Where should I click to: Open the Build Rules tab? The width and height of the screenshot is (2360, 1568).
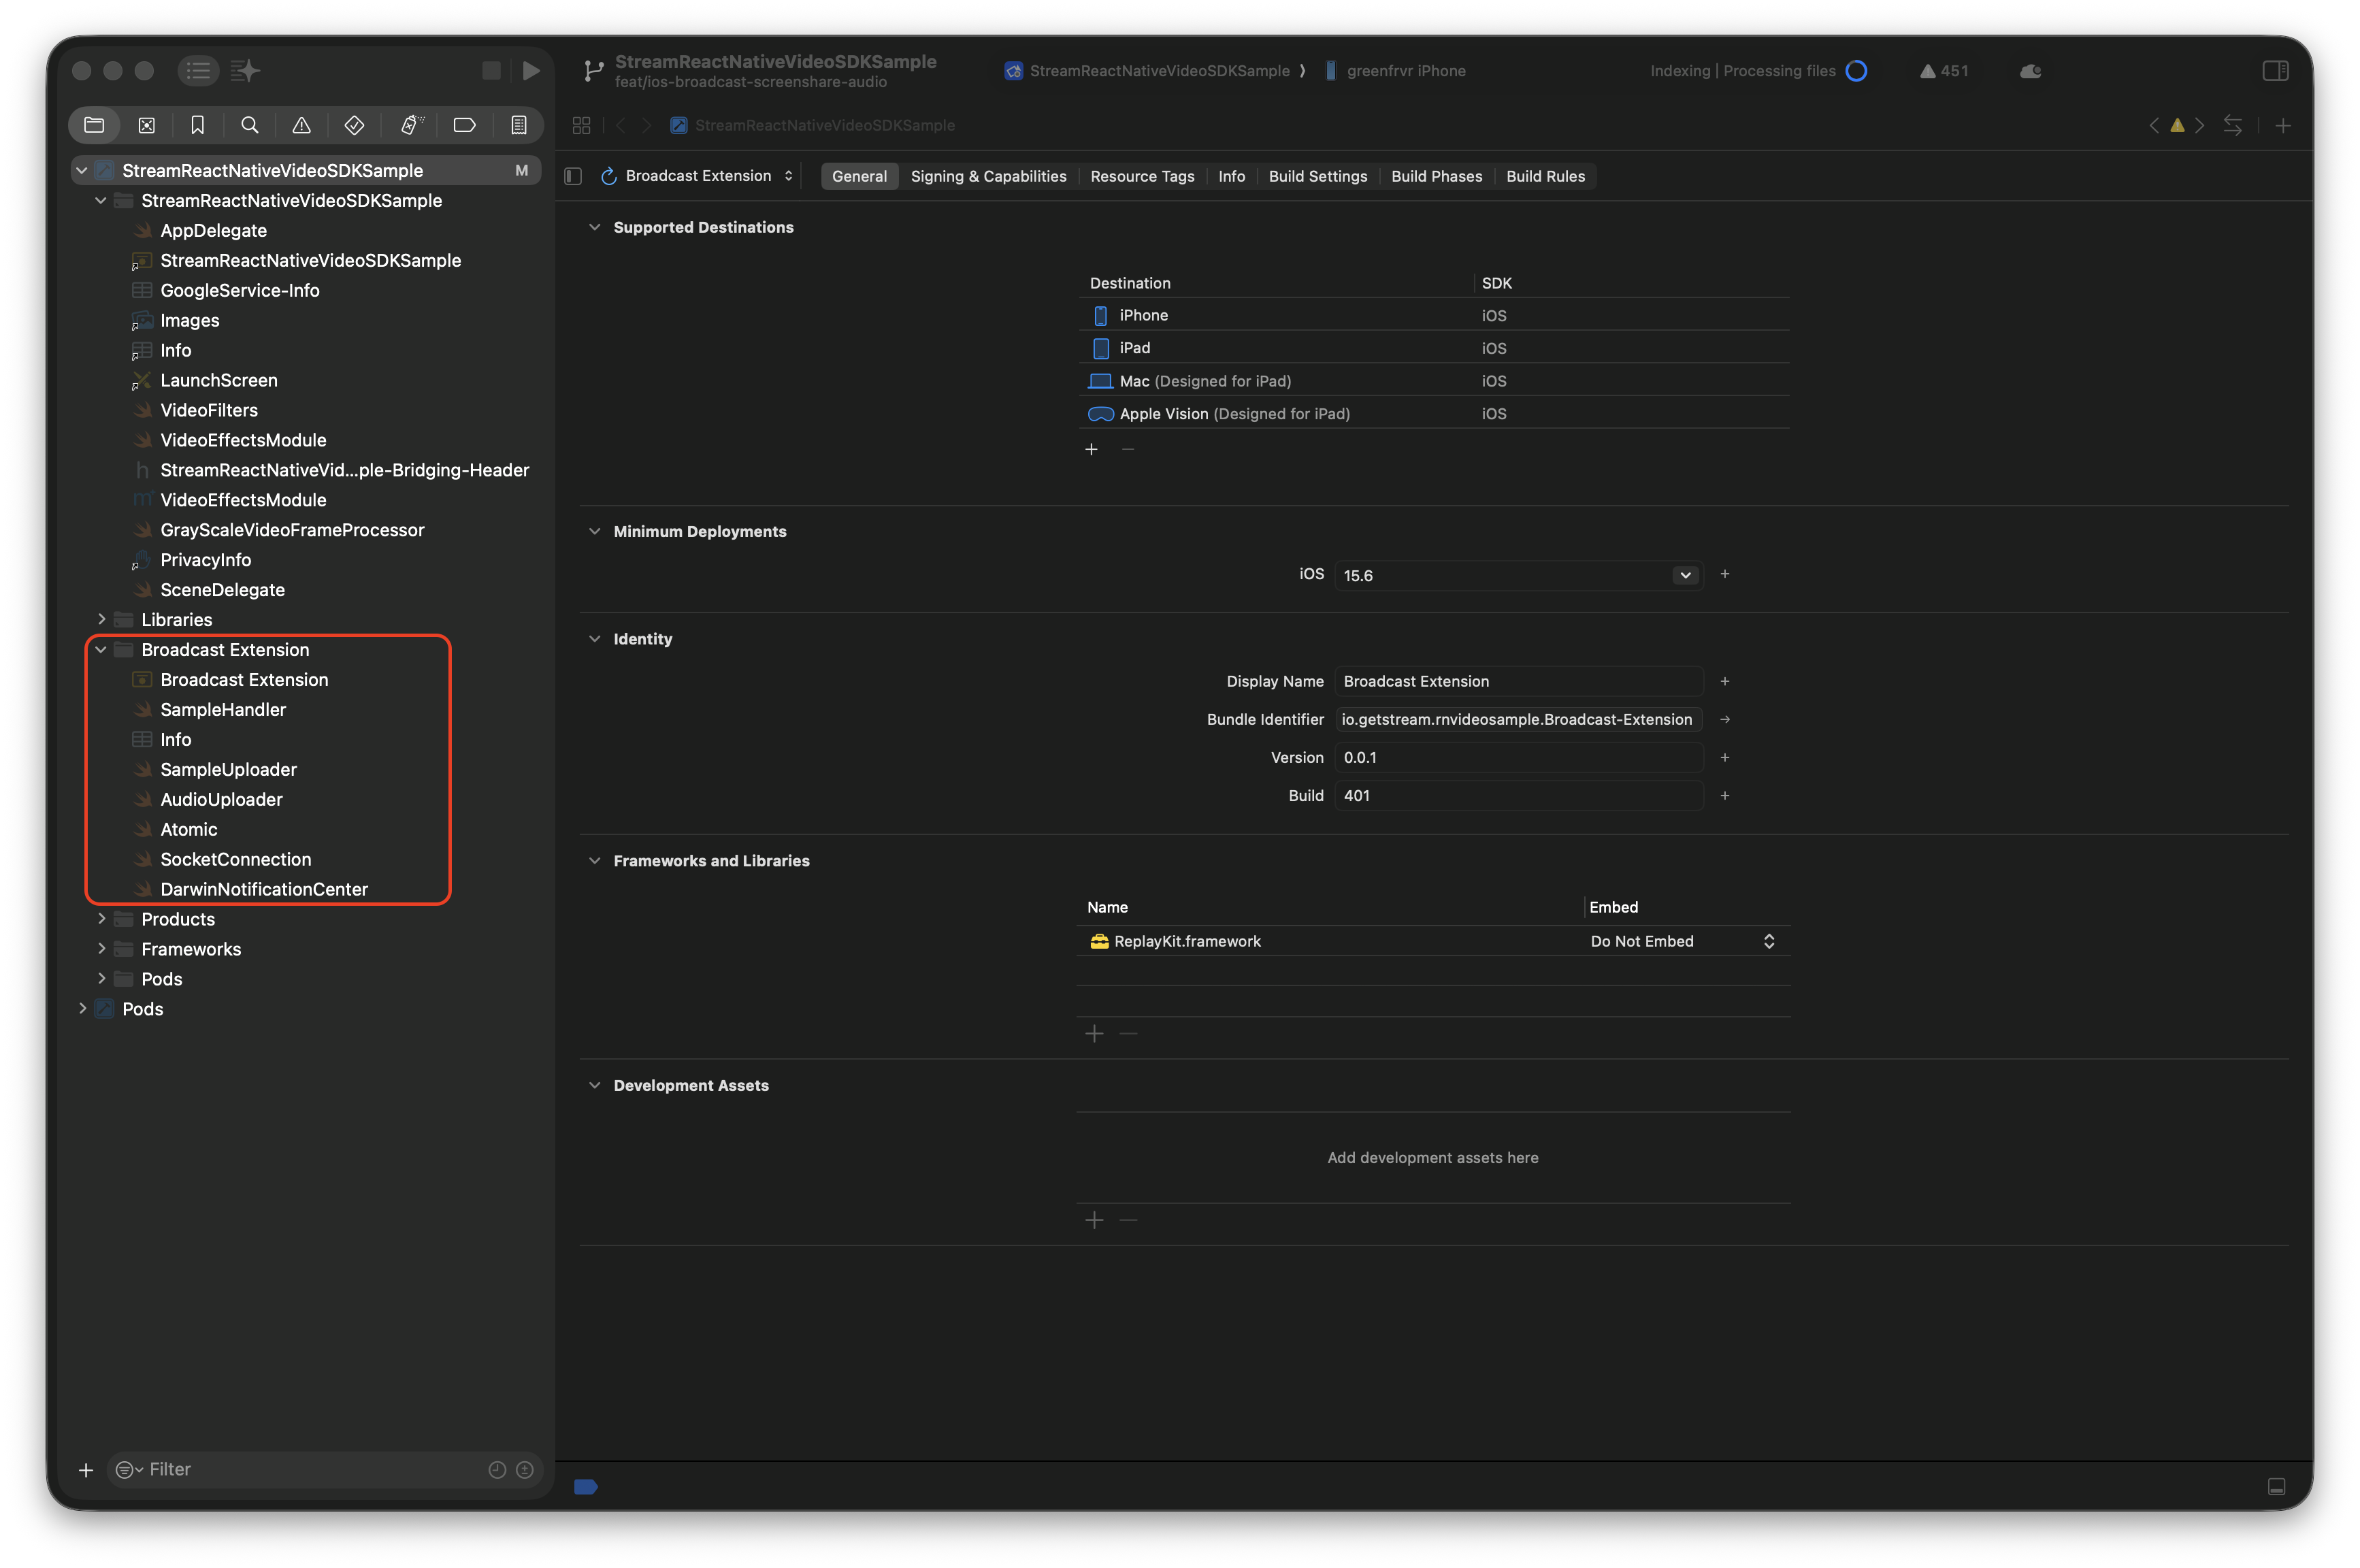[1545, 176]
